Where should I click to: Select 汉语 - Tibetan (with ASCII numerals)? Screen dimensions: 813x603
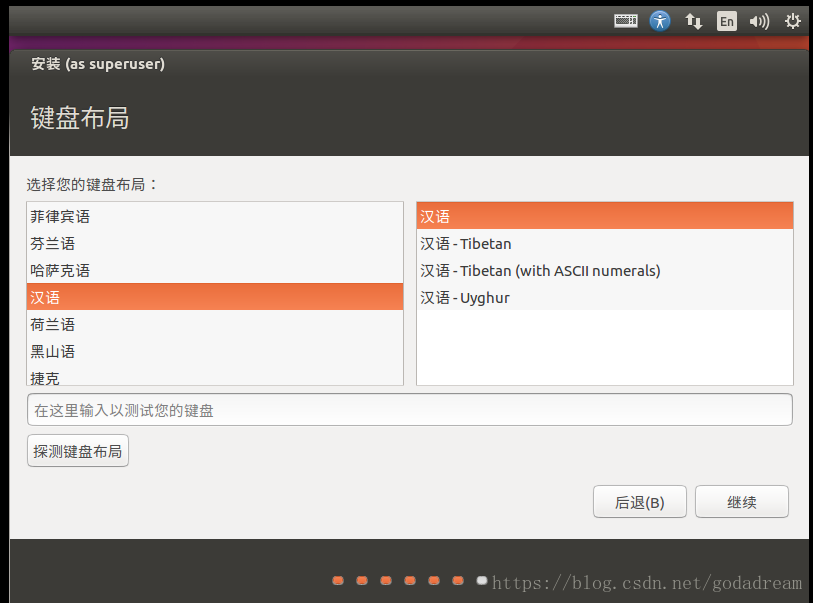point(605,270)
